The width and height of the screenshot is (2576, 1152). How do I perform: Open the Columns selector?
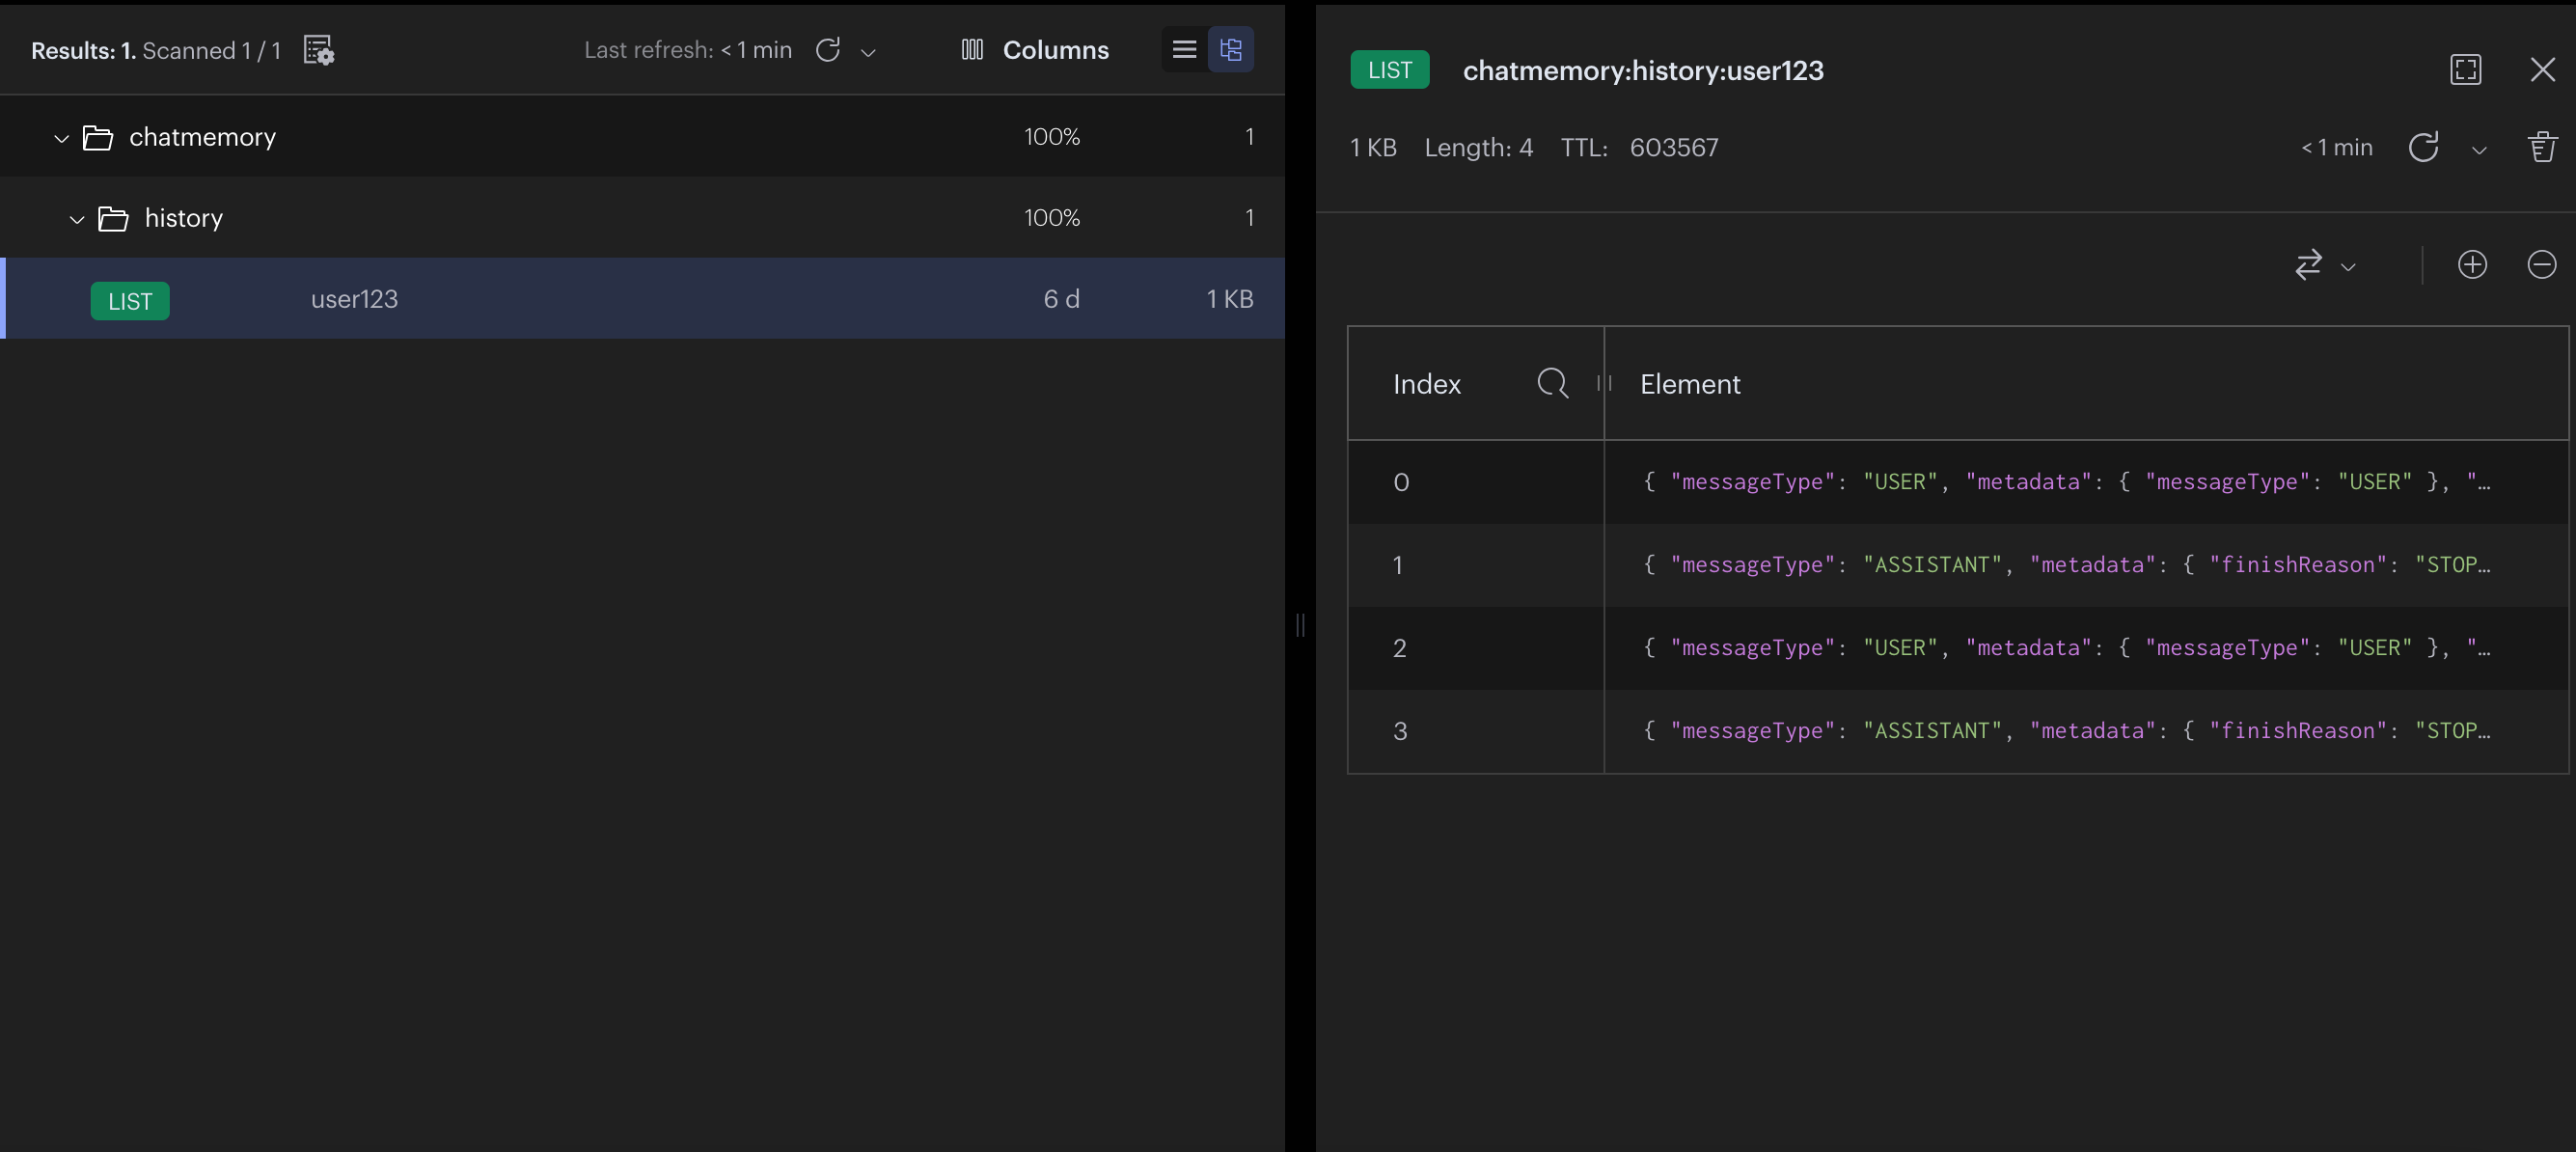pyautogui.click(x=1035, y=50)
